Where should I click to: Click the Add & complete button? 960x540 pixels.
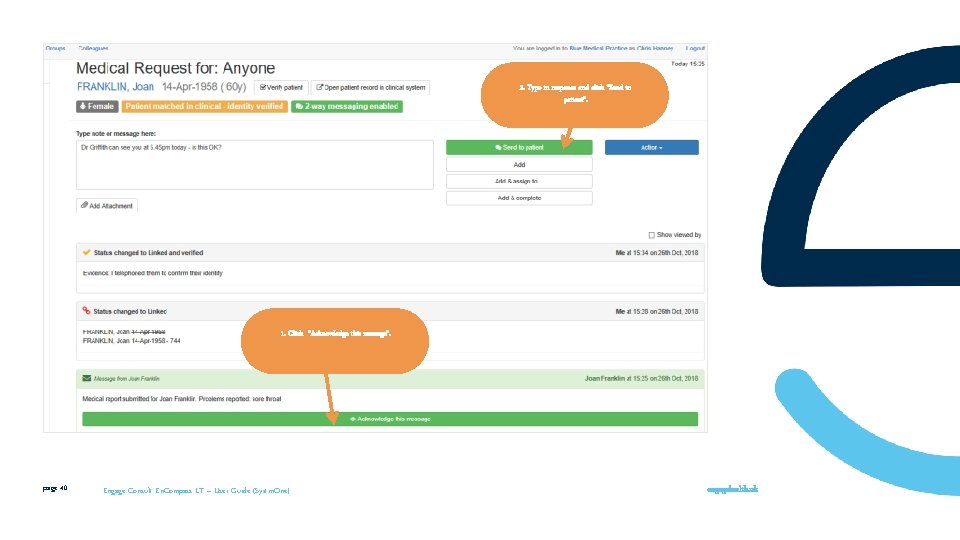click(x=519, y=198)
